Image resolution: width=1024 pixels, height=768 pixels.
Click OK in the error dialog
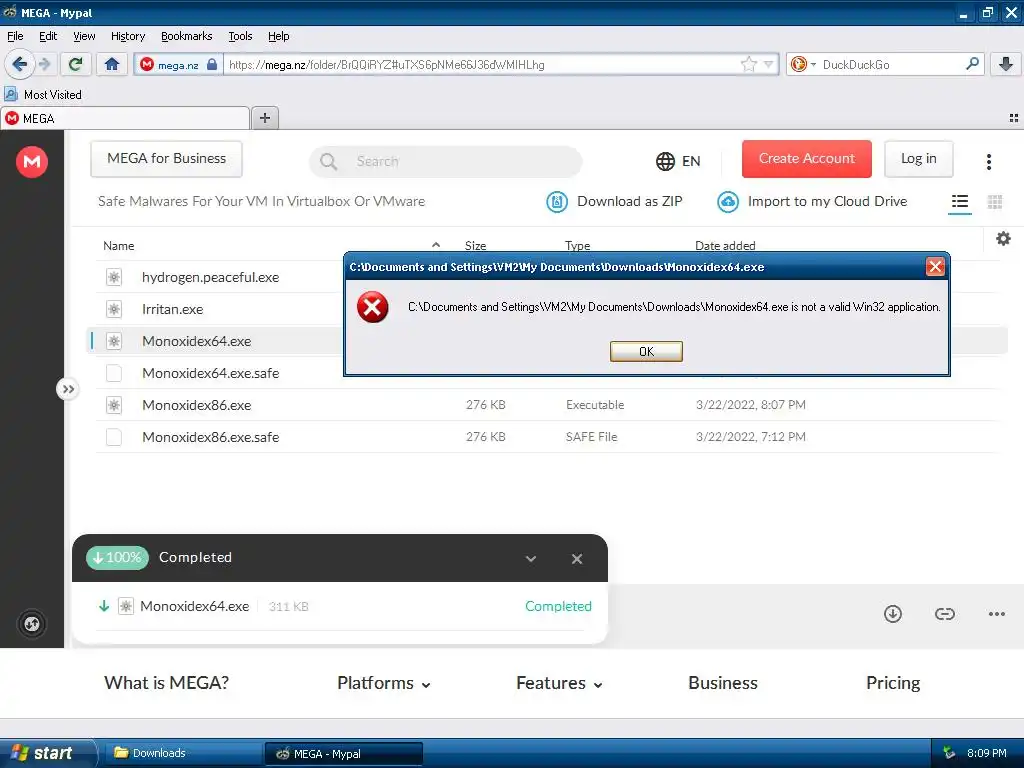pyautogui.click(x=646, y=351)
